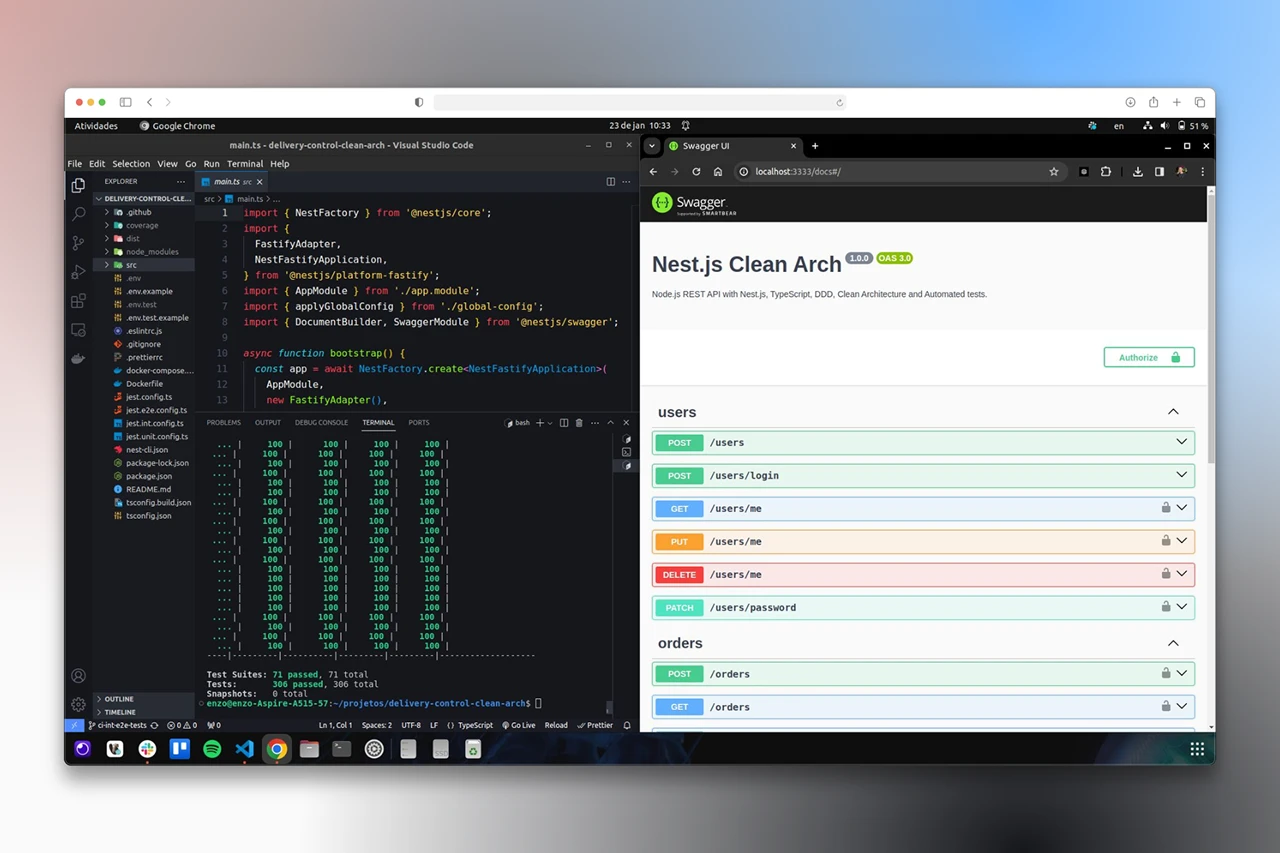Open the VS Code Explorer view icon
The height and width of the screenshot is (853, 1280).
click(78, 185)
